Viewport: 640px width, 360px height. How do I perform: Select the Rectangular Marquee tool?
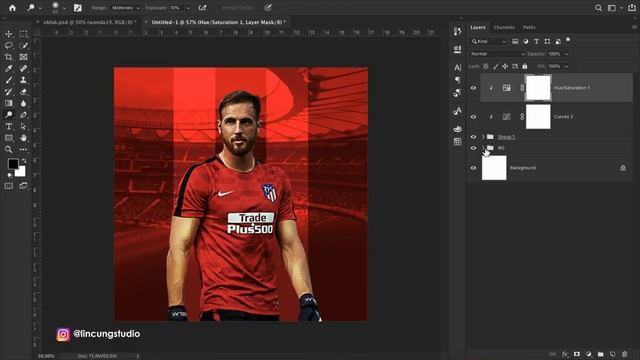pos(23,34)
